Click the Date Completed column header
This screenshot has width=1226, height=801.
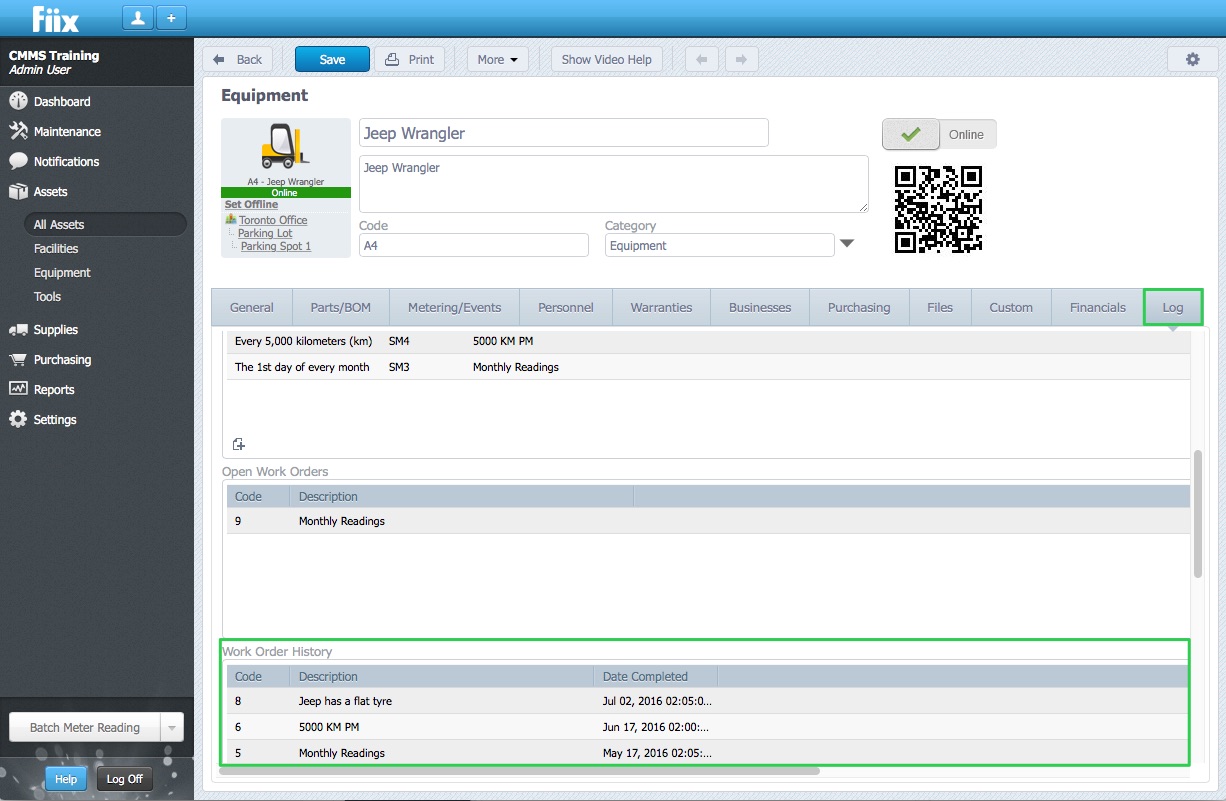coord(655,677)
